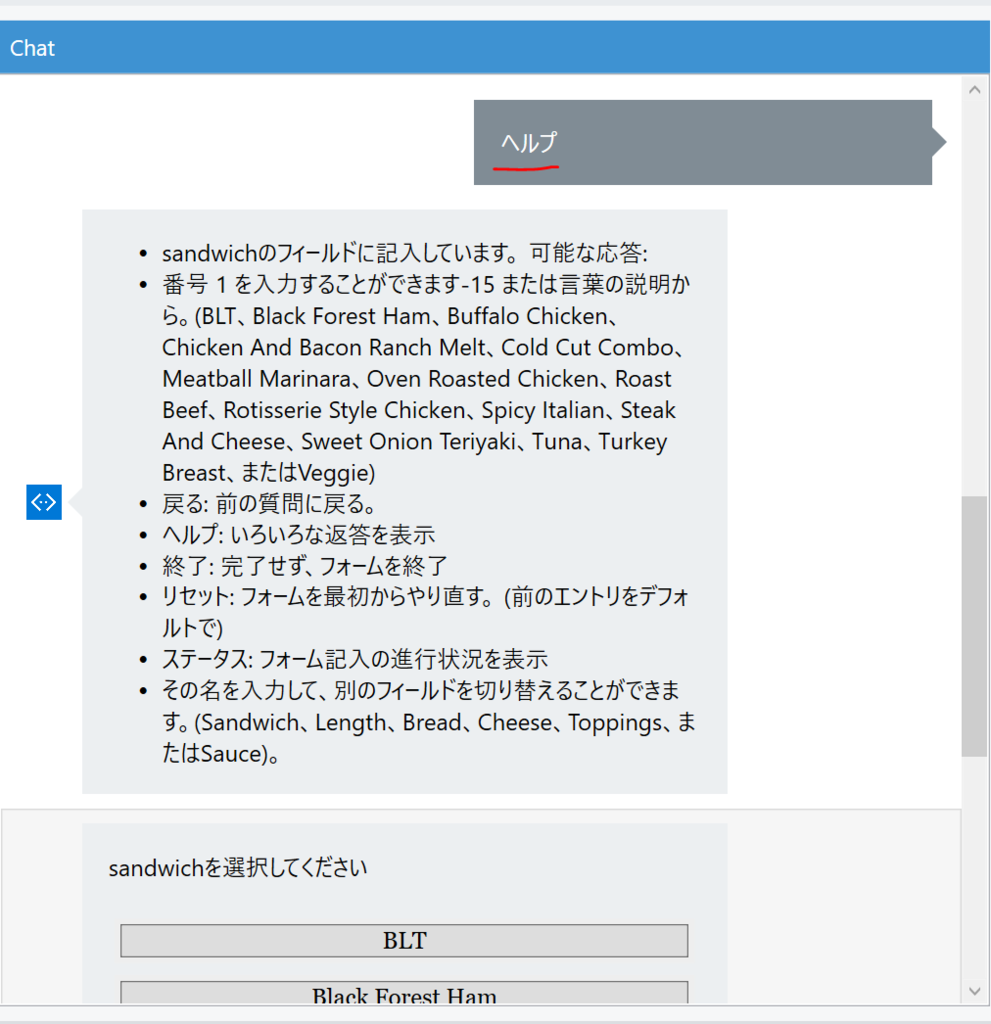Click the scrollbar down arrow
The width and height of the screenshot is (991, 1024).
pos(975,991)
